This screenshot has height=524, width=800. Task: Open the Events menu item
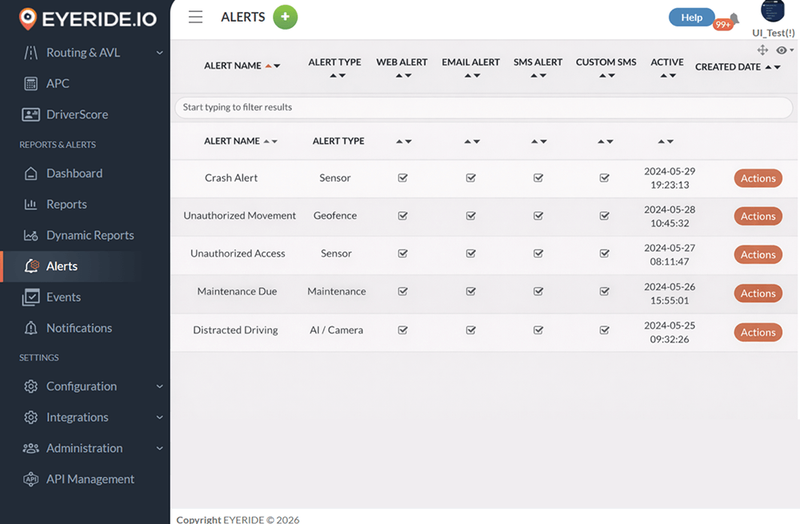click(64, 297)
